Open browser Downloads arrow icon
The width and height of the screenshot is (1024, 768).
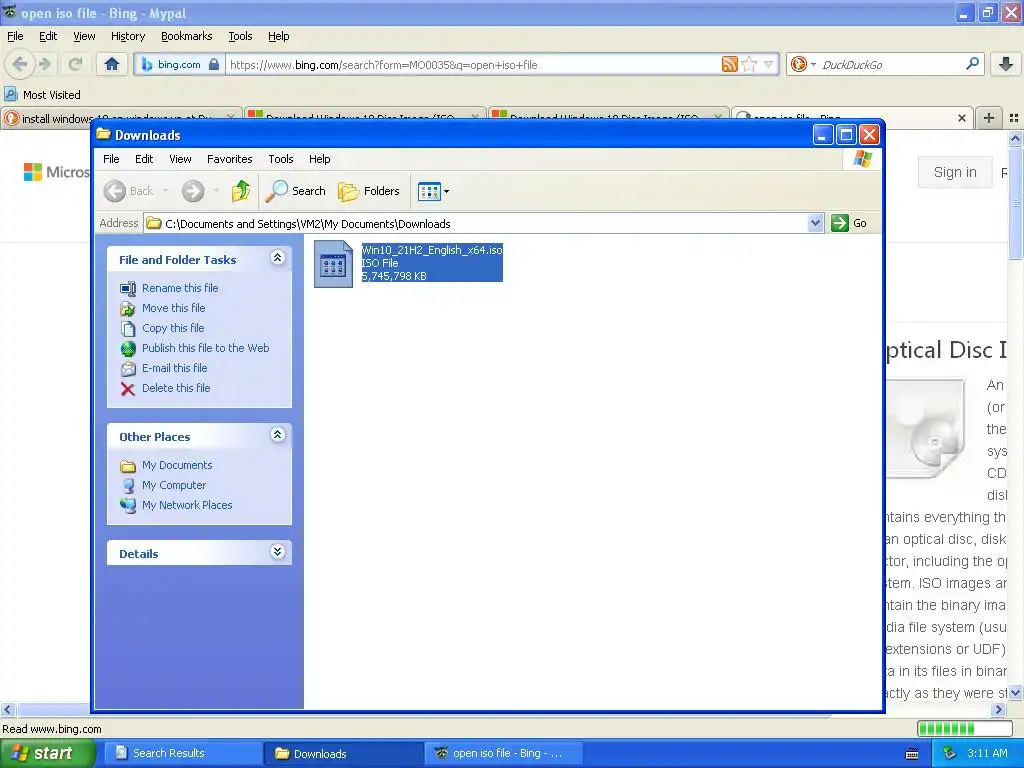pyautogui.click(x=1006, y=64)
